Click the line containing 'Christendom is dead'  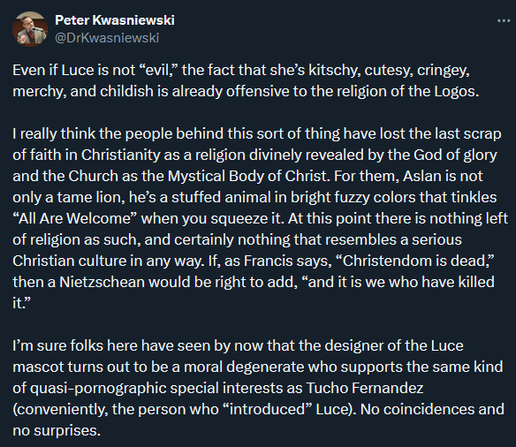(253, 261)
